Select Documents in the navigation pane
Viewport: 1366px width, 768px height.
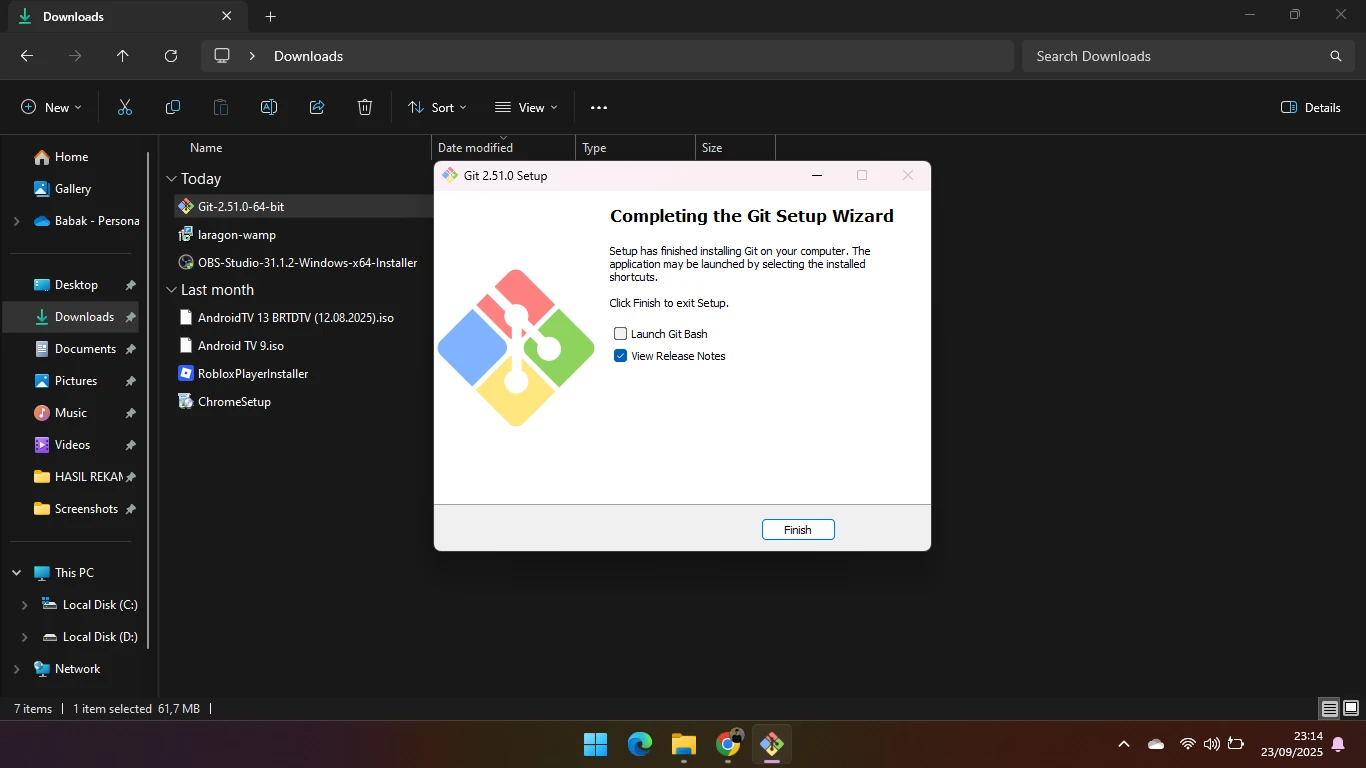pos(85,349)
